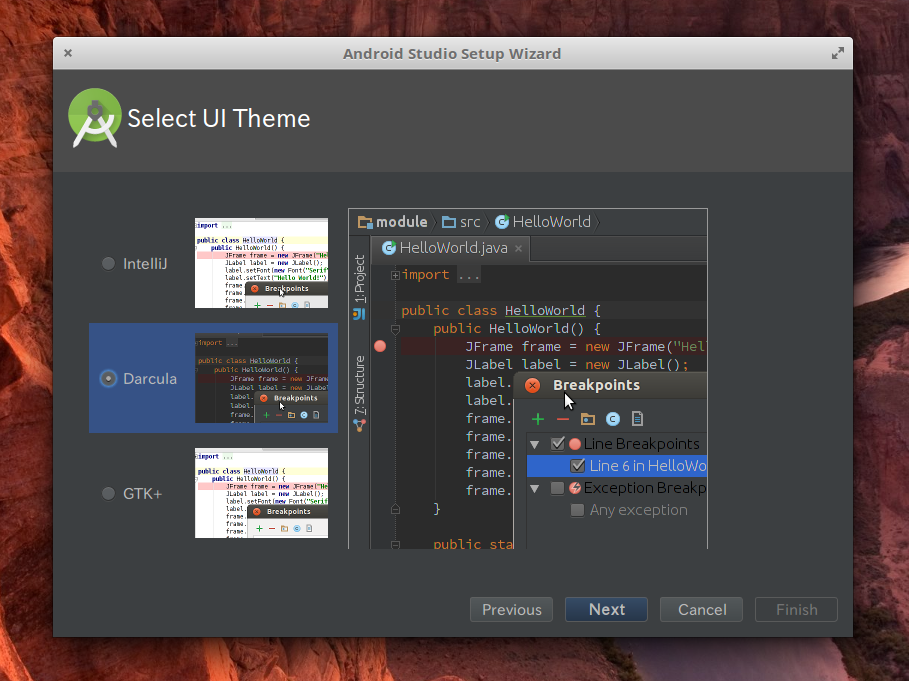909x681 pixels.
Task: Remove breakpoint with the red minus icon
Action: pyautogui.click(x=562, y=419)
